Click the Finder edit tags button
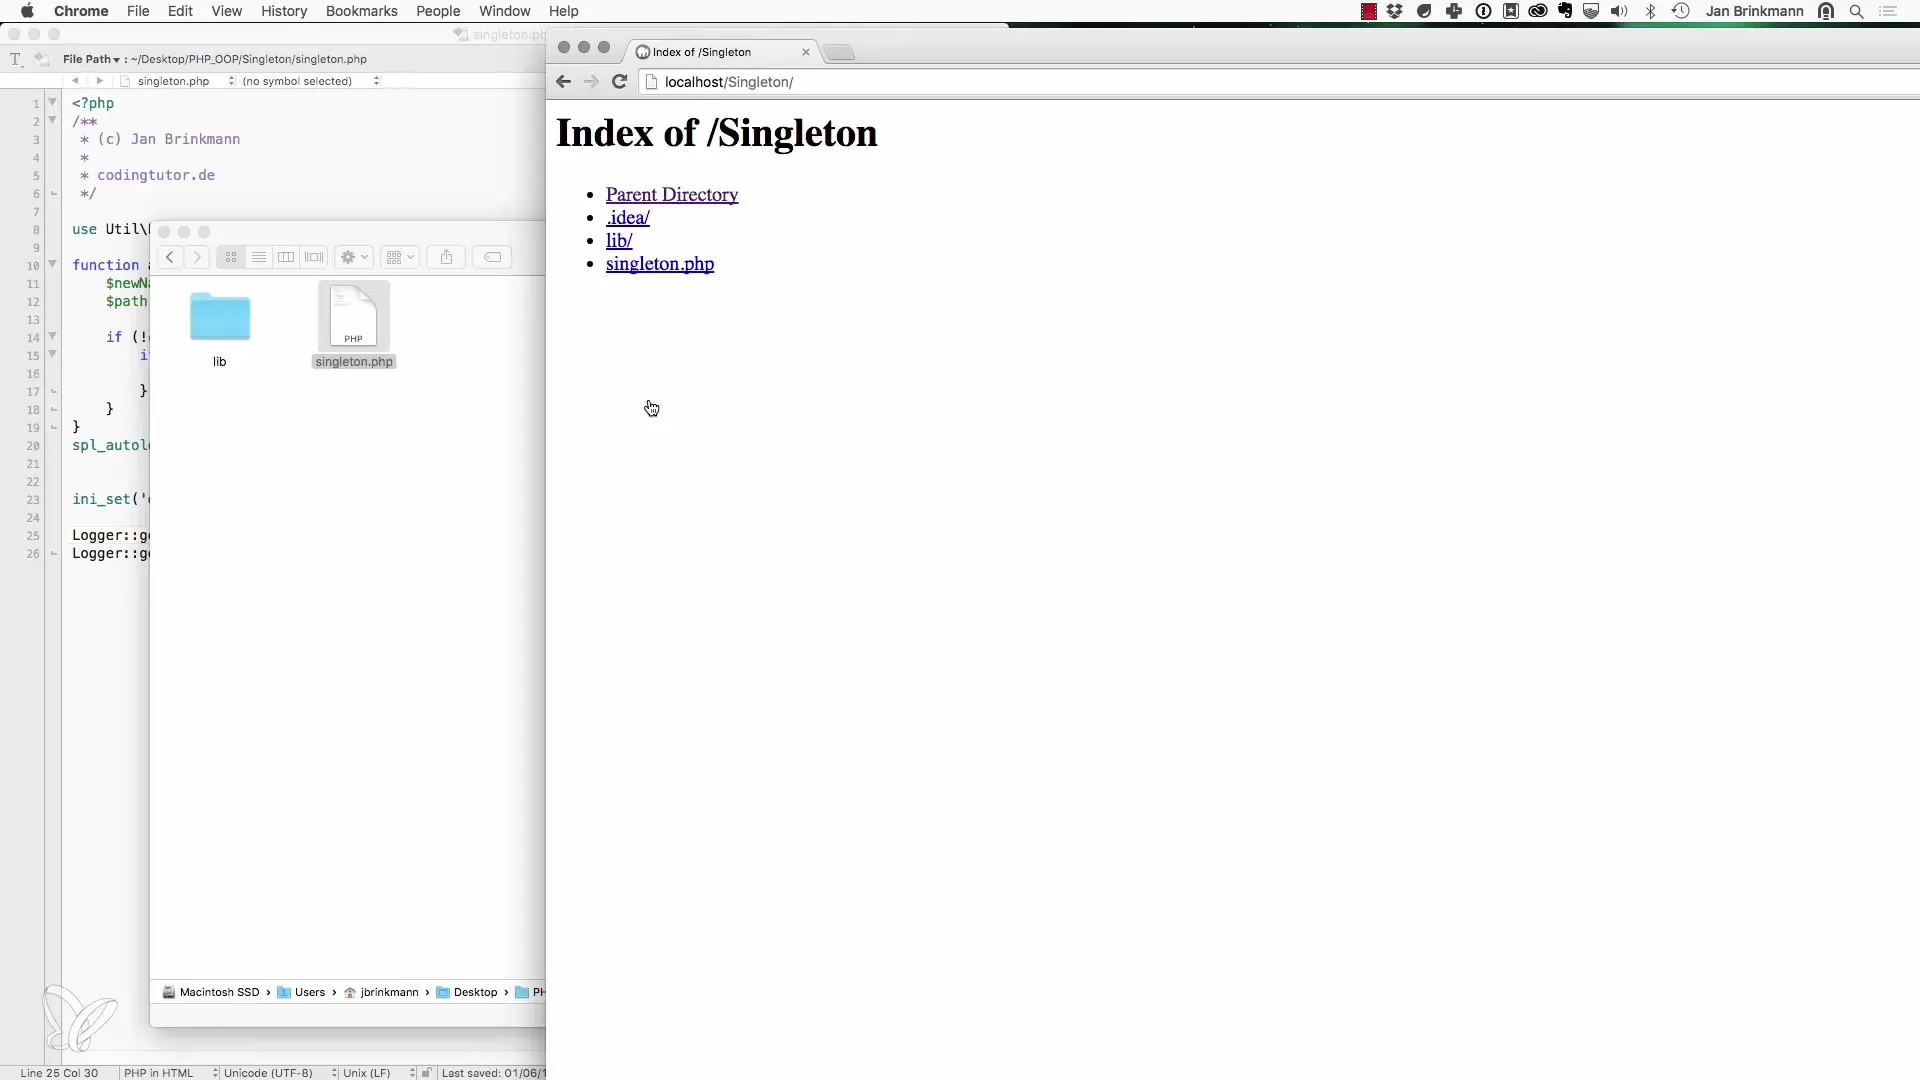Viewport: 1920px width, 1080px height. coord(492,257)
